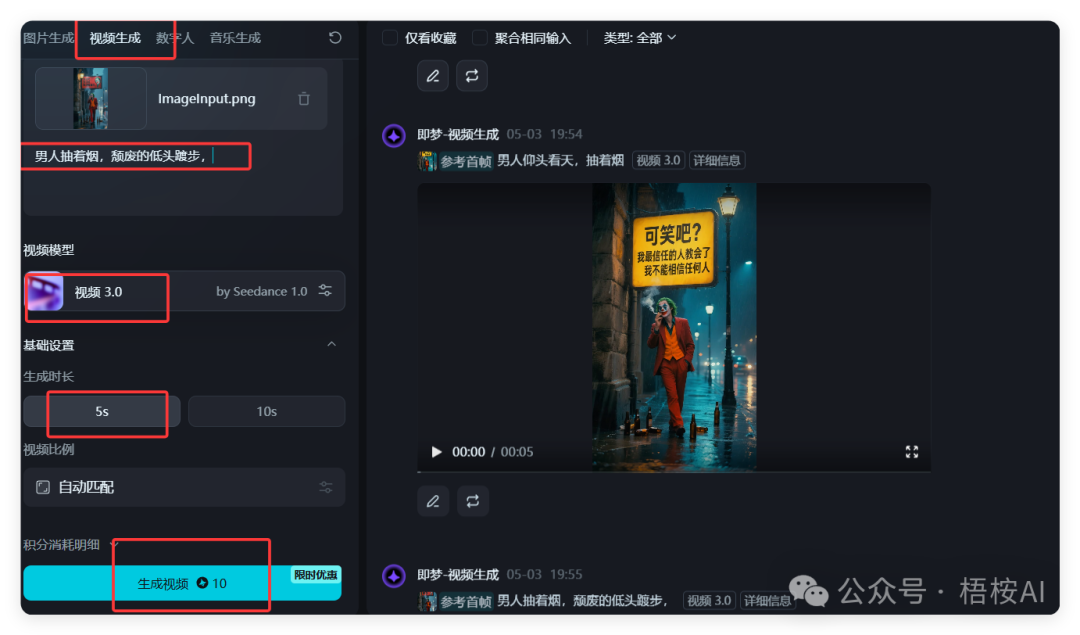Open video model settings sliders icon

click(325, 291)
